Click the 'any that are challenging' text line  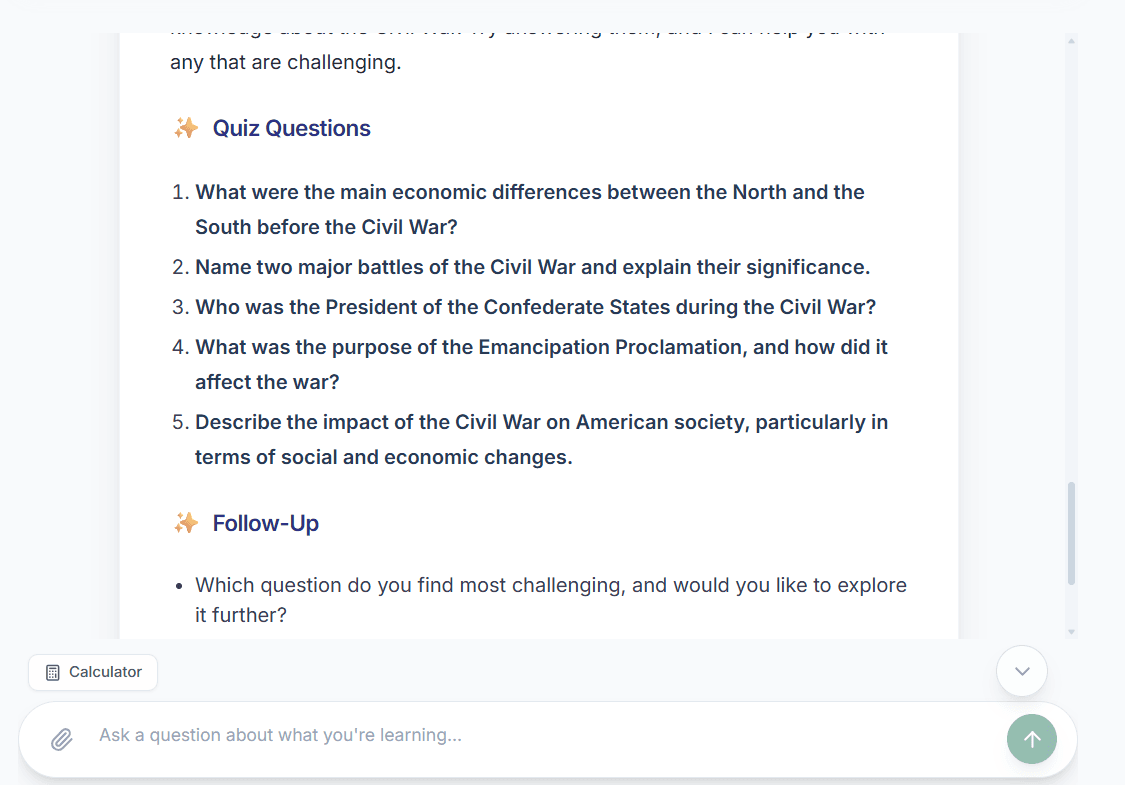coord(285,62)
